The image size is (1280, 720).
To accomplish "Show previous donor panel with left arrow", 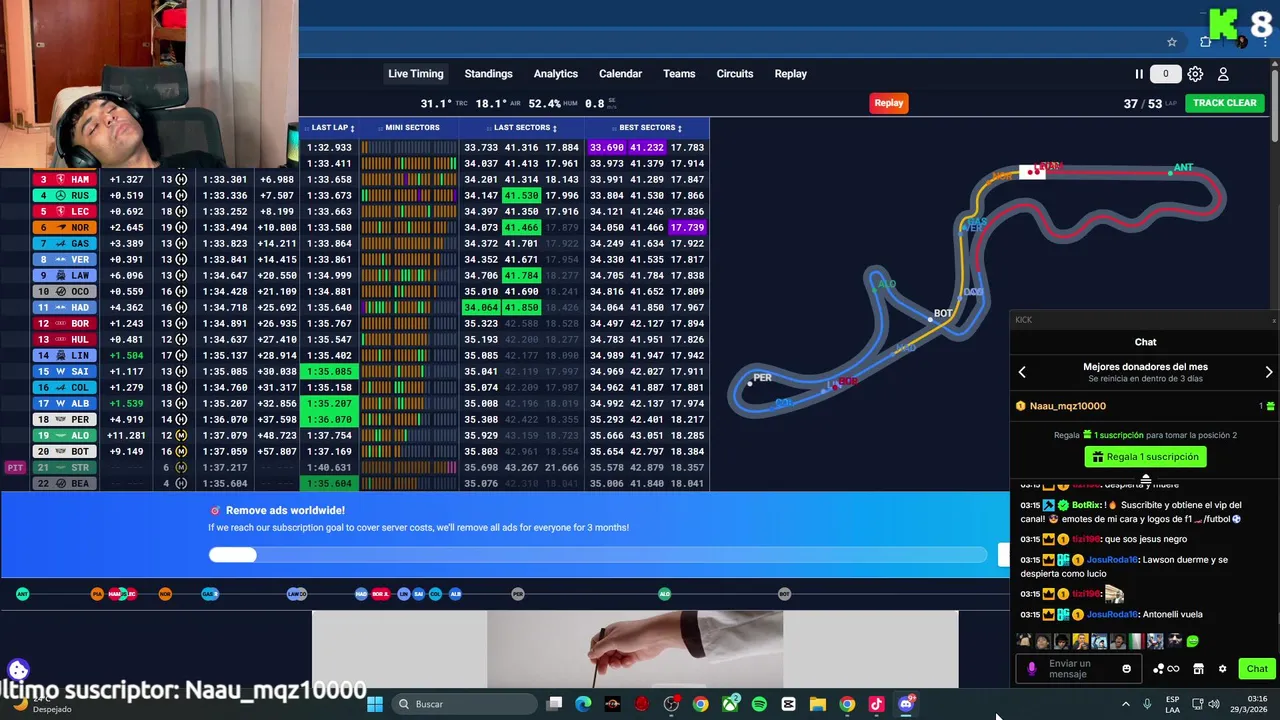I will click(x=1022, y=372).
